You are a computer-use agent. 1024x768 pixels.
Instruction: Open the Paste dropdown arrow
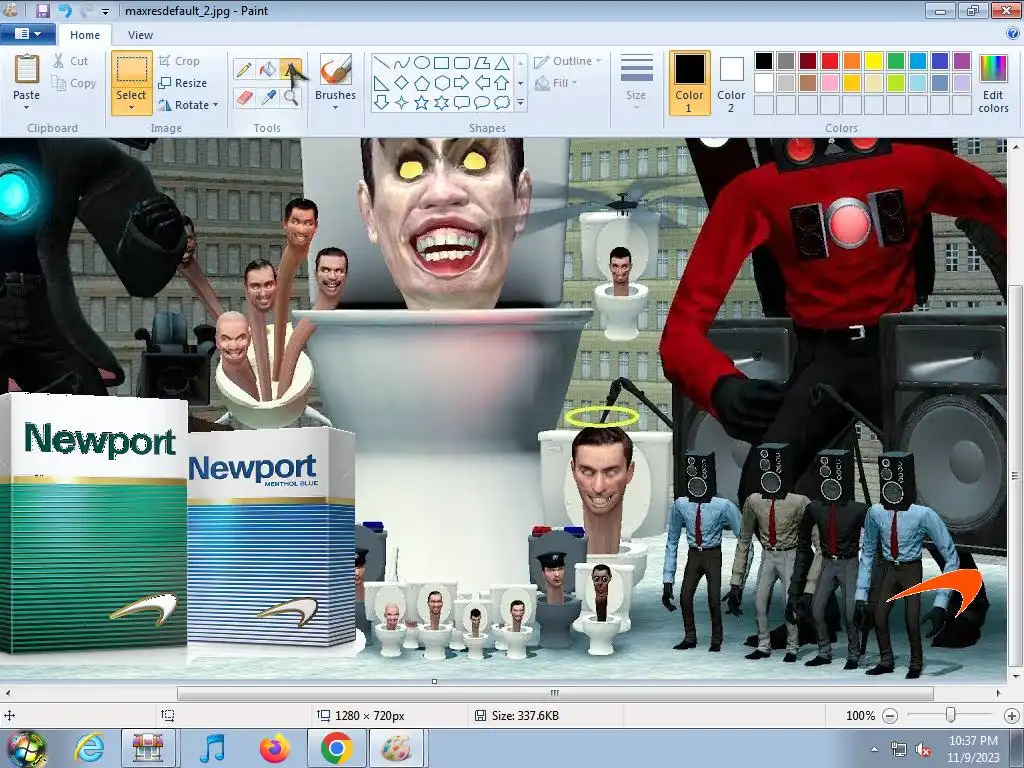pyautogui.click(x=26, y=108)
